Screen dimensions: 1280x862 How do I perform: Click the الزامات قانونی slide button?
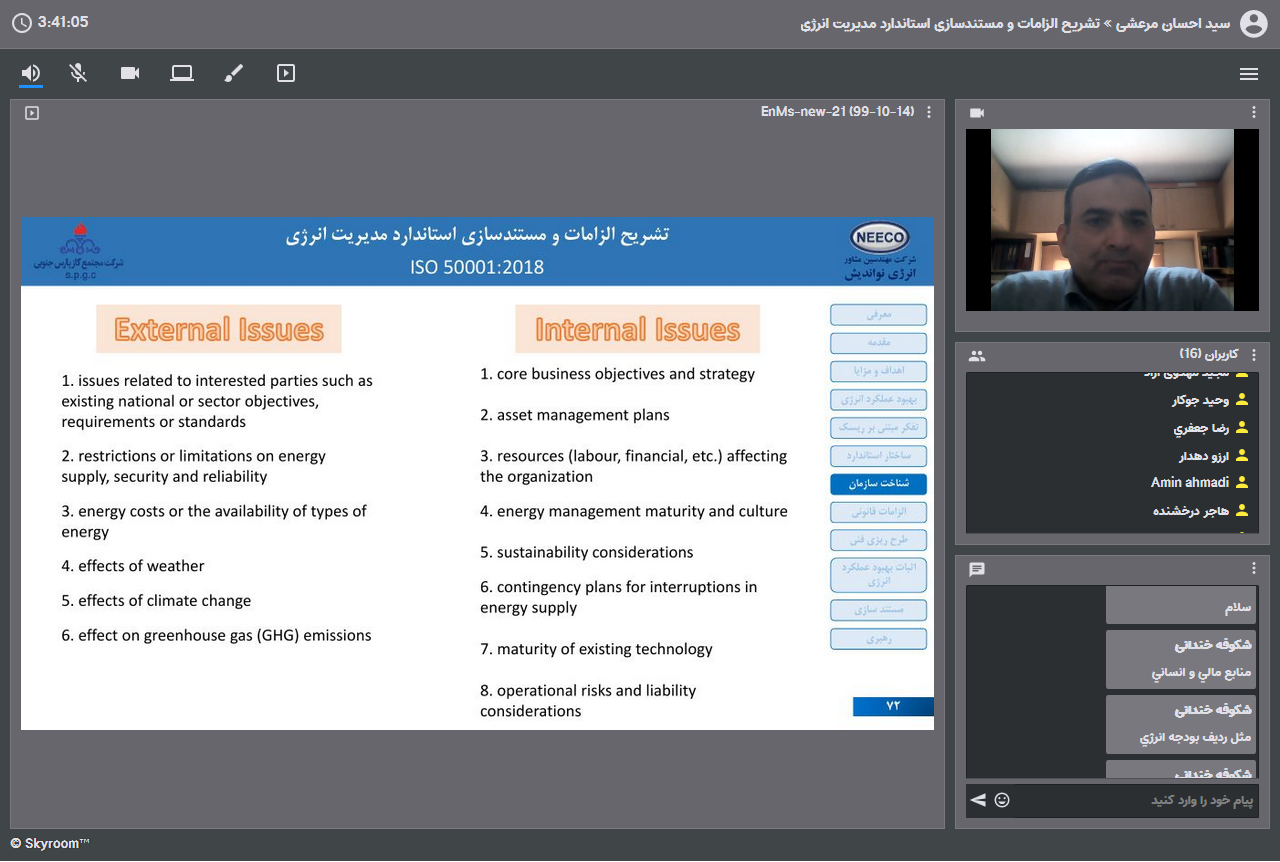click(x=878, y=512)
